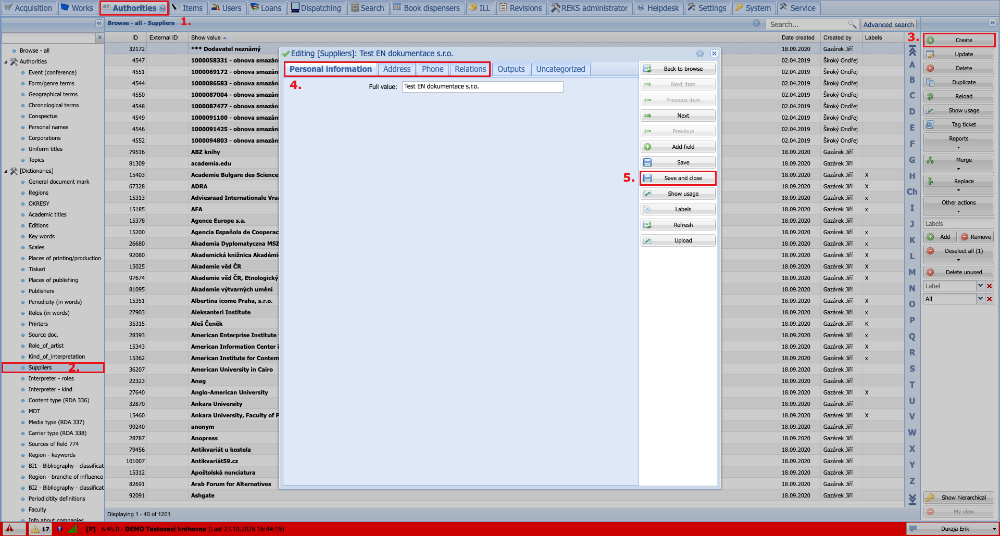This screenshot has width=1000, height=536.
Task: Open the Book dispensers tab
Action: [x=427, y=8]
